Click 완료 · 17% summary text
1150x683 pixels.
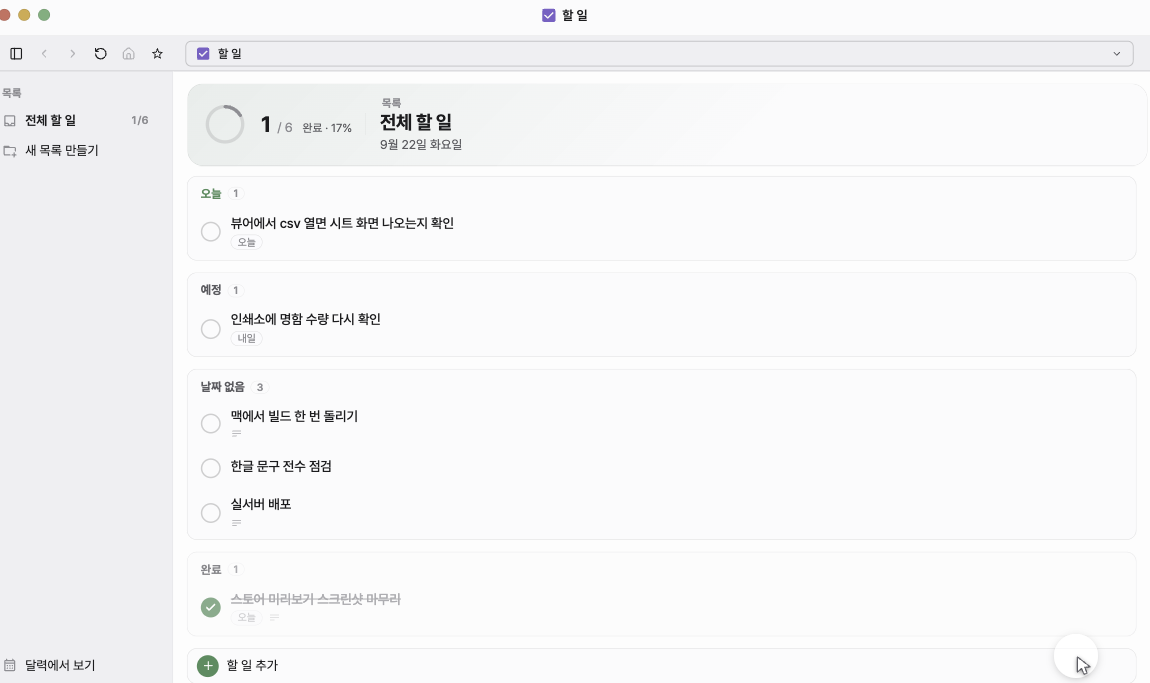point(327,128)
